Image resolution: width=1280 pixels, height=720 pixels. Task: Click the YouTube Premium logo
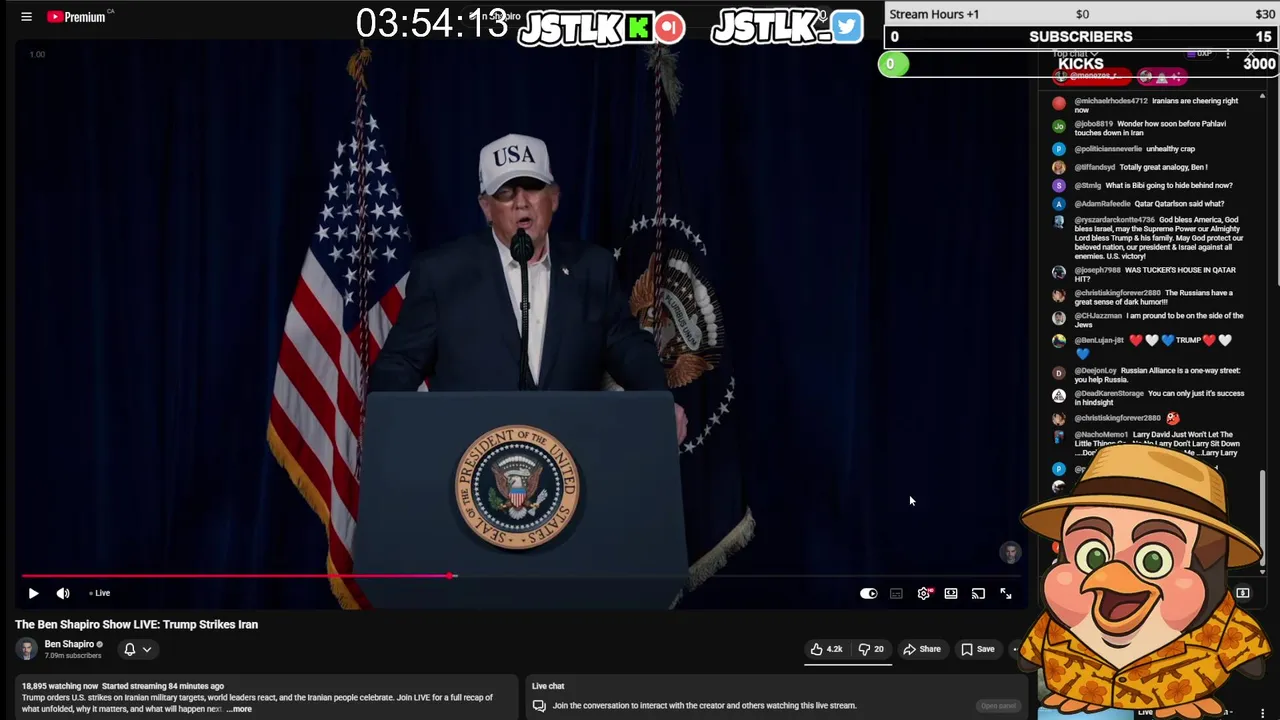coord(76,17)
